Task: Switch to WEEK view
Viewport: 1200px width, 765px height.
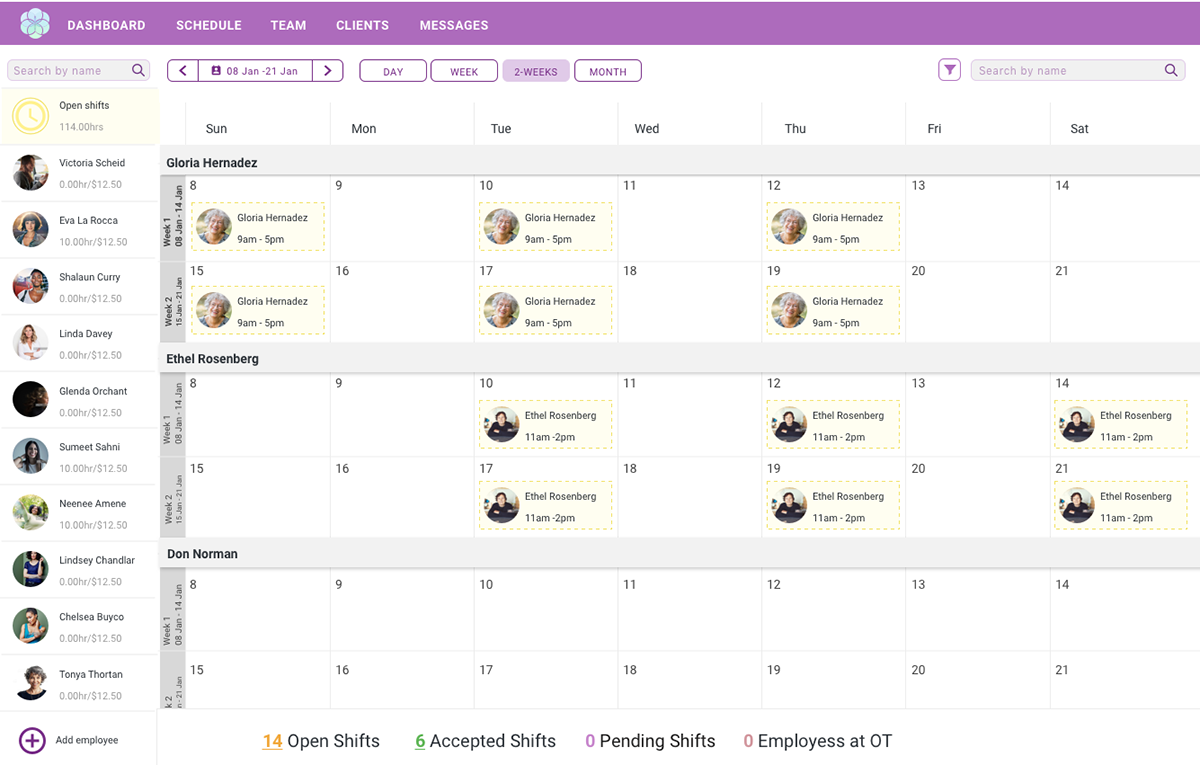Action: (464, 71)
